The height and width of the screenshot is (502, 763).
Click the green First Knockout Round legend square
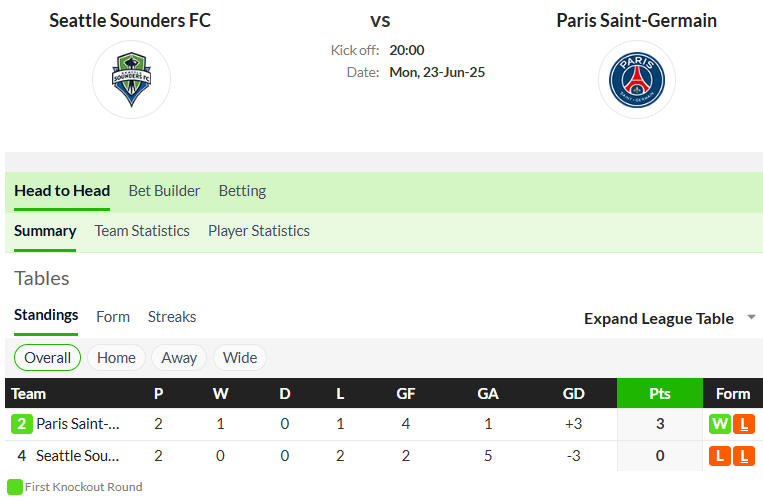click(x=15, y=487)
